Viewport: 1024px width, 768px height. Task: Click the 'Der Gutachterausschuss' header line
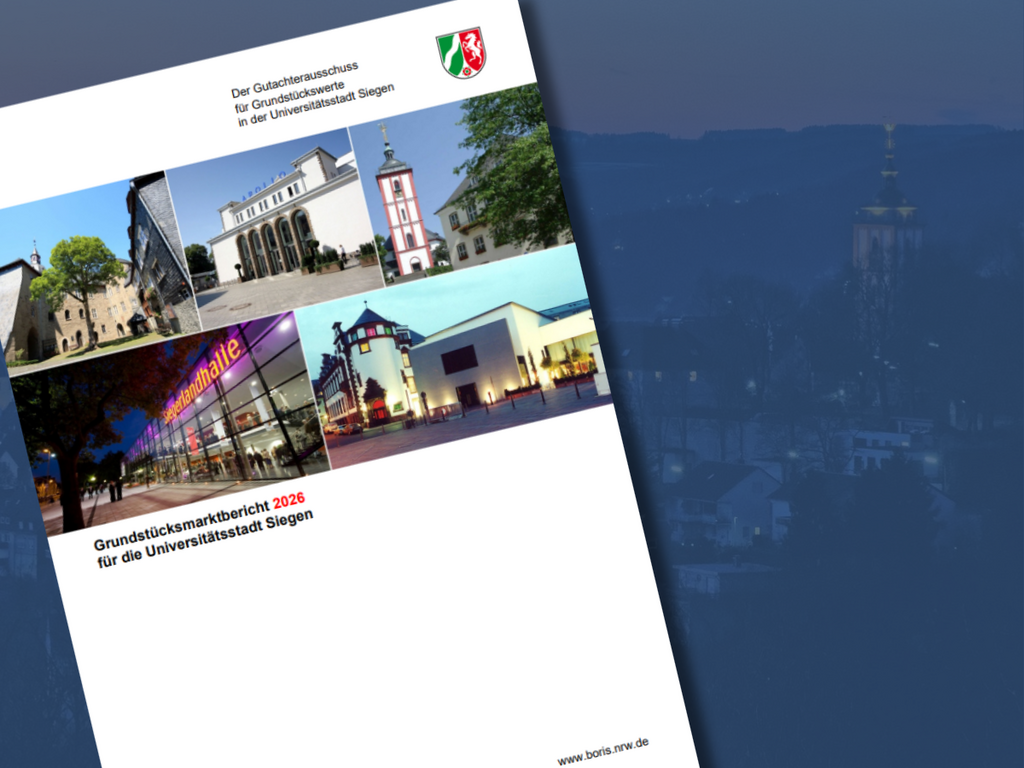point(294,80)
